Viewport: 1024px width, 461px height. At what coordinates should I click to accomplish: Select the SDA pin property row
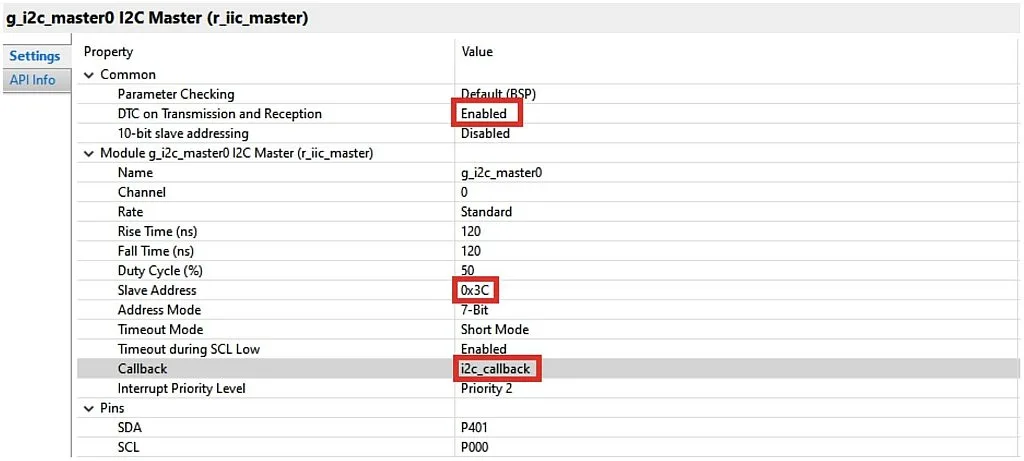coord(130,428)
